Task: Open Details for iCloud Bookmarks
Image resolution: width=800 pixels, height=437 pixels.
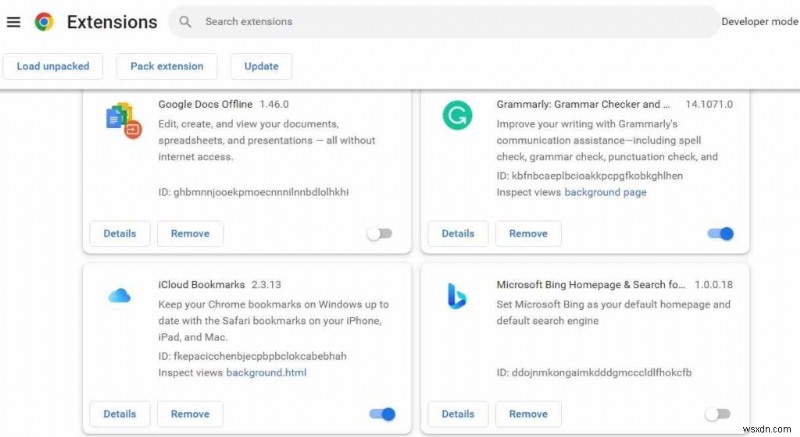Action: pos(120,414)
